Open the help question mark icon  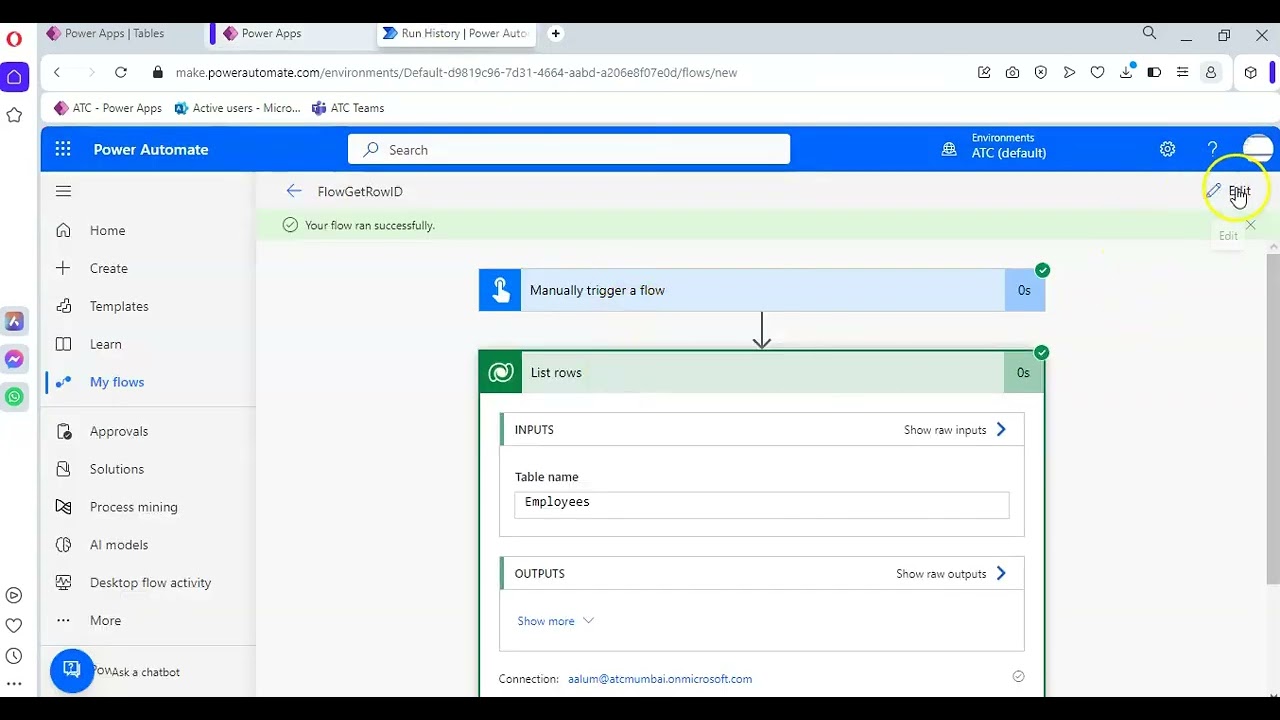(x=1212, y=149)
